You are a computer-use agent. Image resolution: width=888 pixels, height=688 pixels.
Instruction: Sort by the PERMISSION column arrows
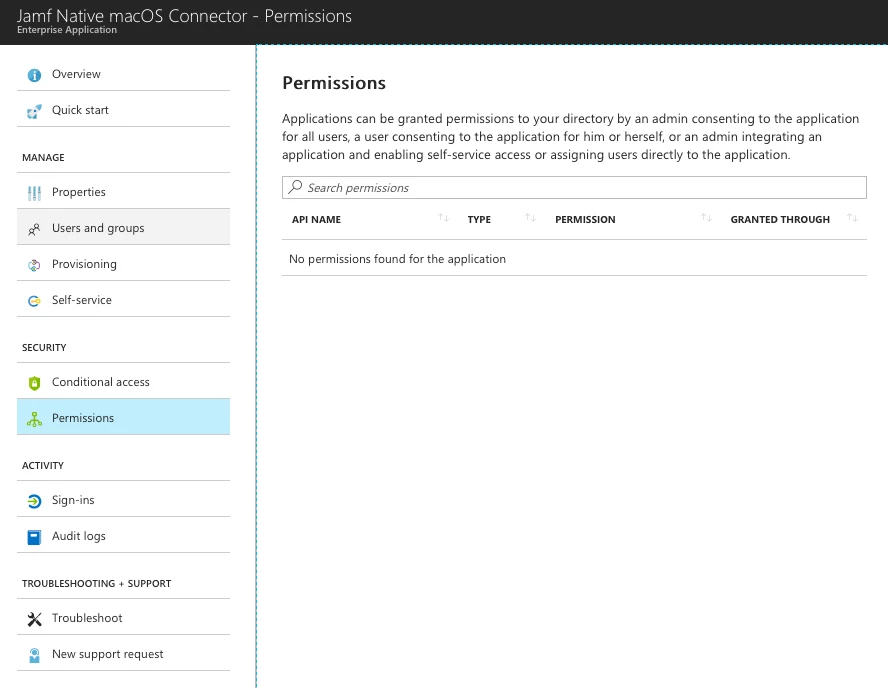click(x=706, y=218)
